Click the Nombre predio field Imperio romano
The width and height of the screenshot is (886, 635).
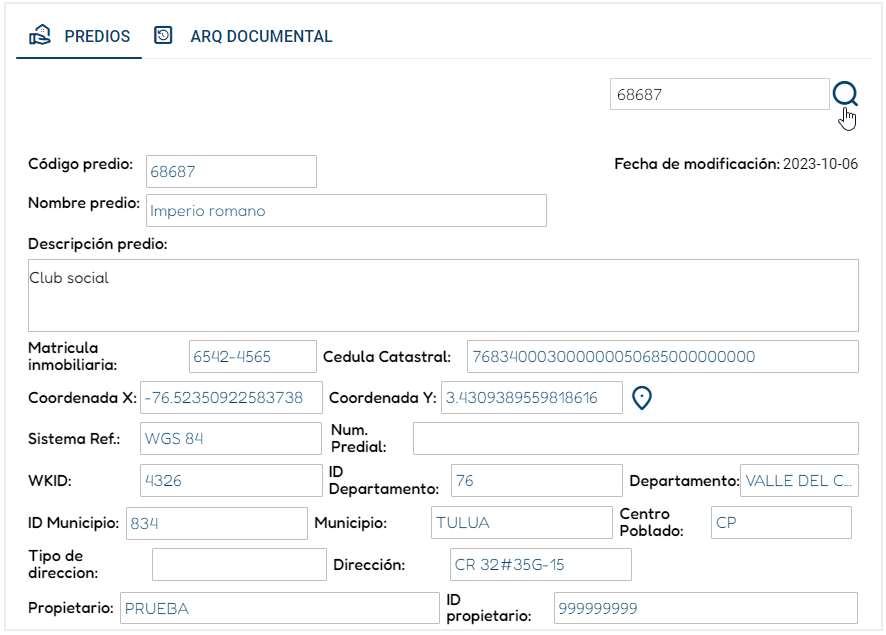[346, 211]
